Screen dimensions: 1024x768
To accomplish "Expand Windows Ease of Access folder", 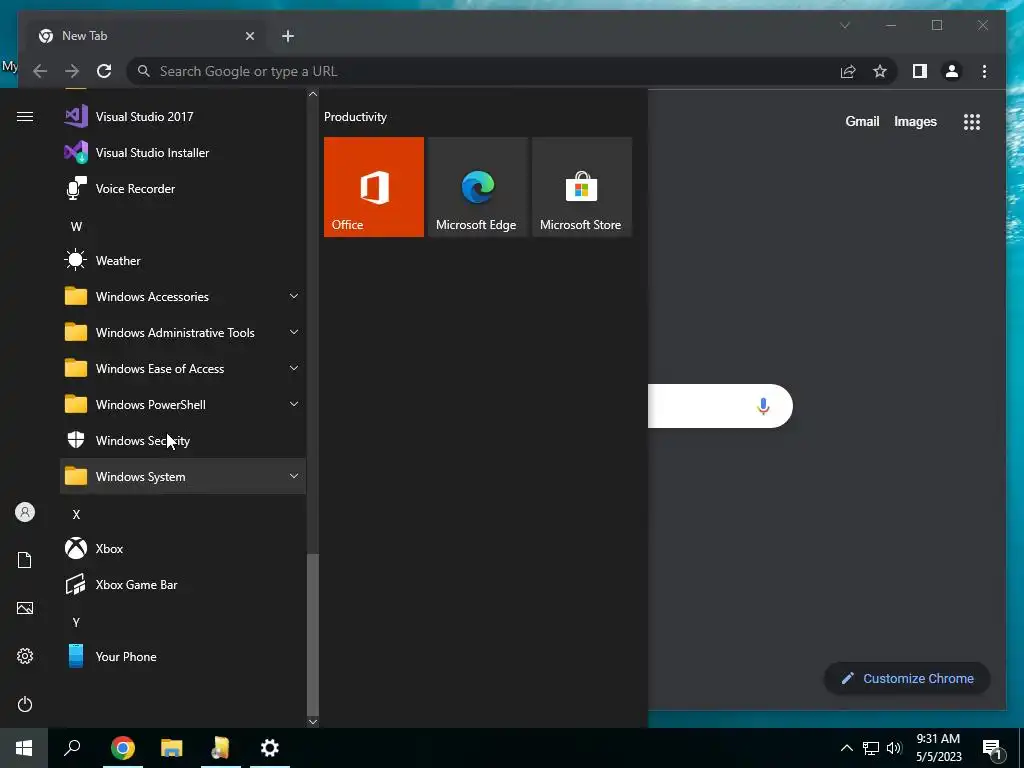I will [x=183, y=368].
